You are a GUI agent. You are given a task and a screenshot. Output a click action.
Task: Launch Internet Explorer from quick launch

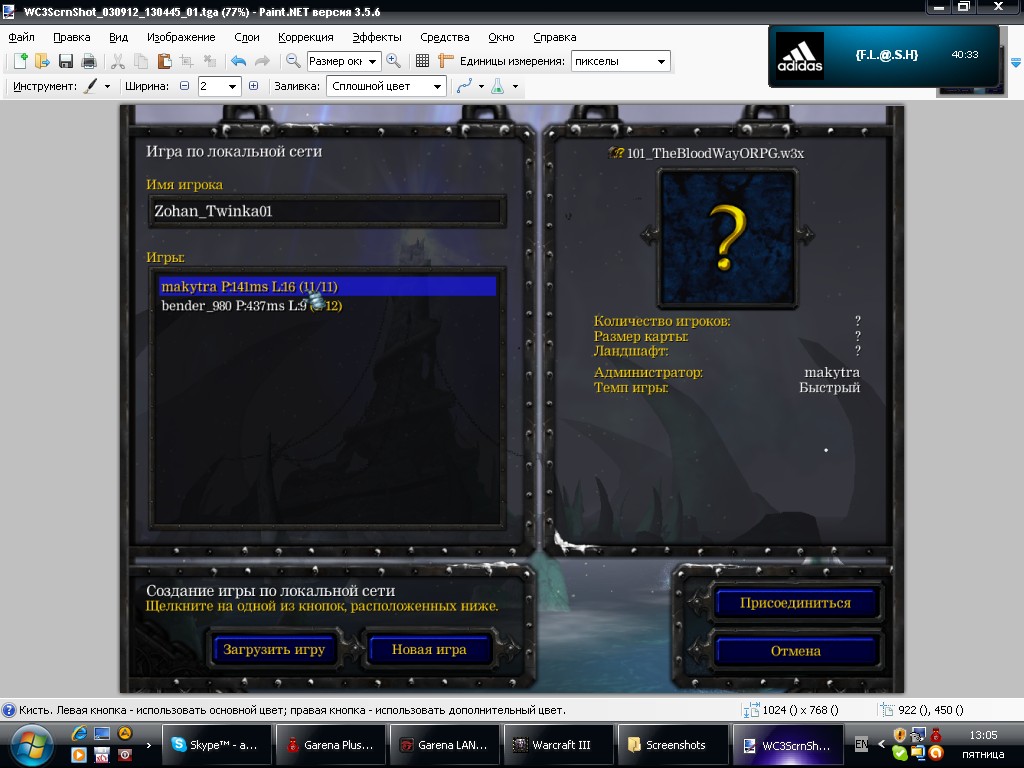click(79, 734)
